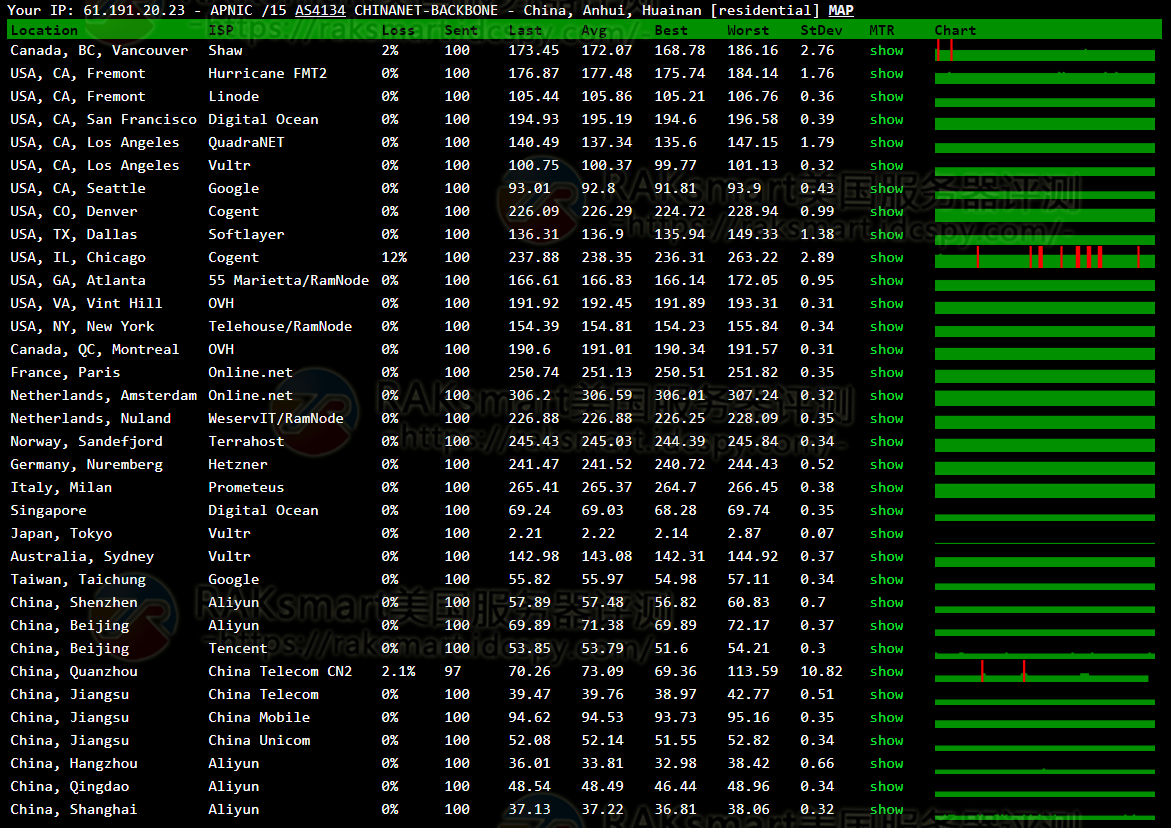The width and height of the screenshot is (1171, 828).
Task: Show MTR for Milan Prometeus row
Action: point(886,488)
